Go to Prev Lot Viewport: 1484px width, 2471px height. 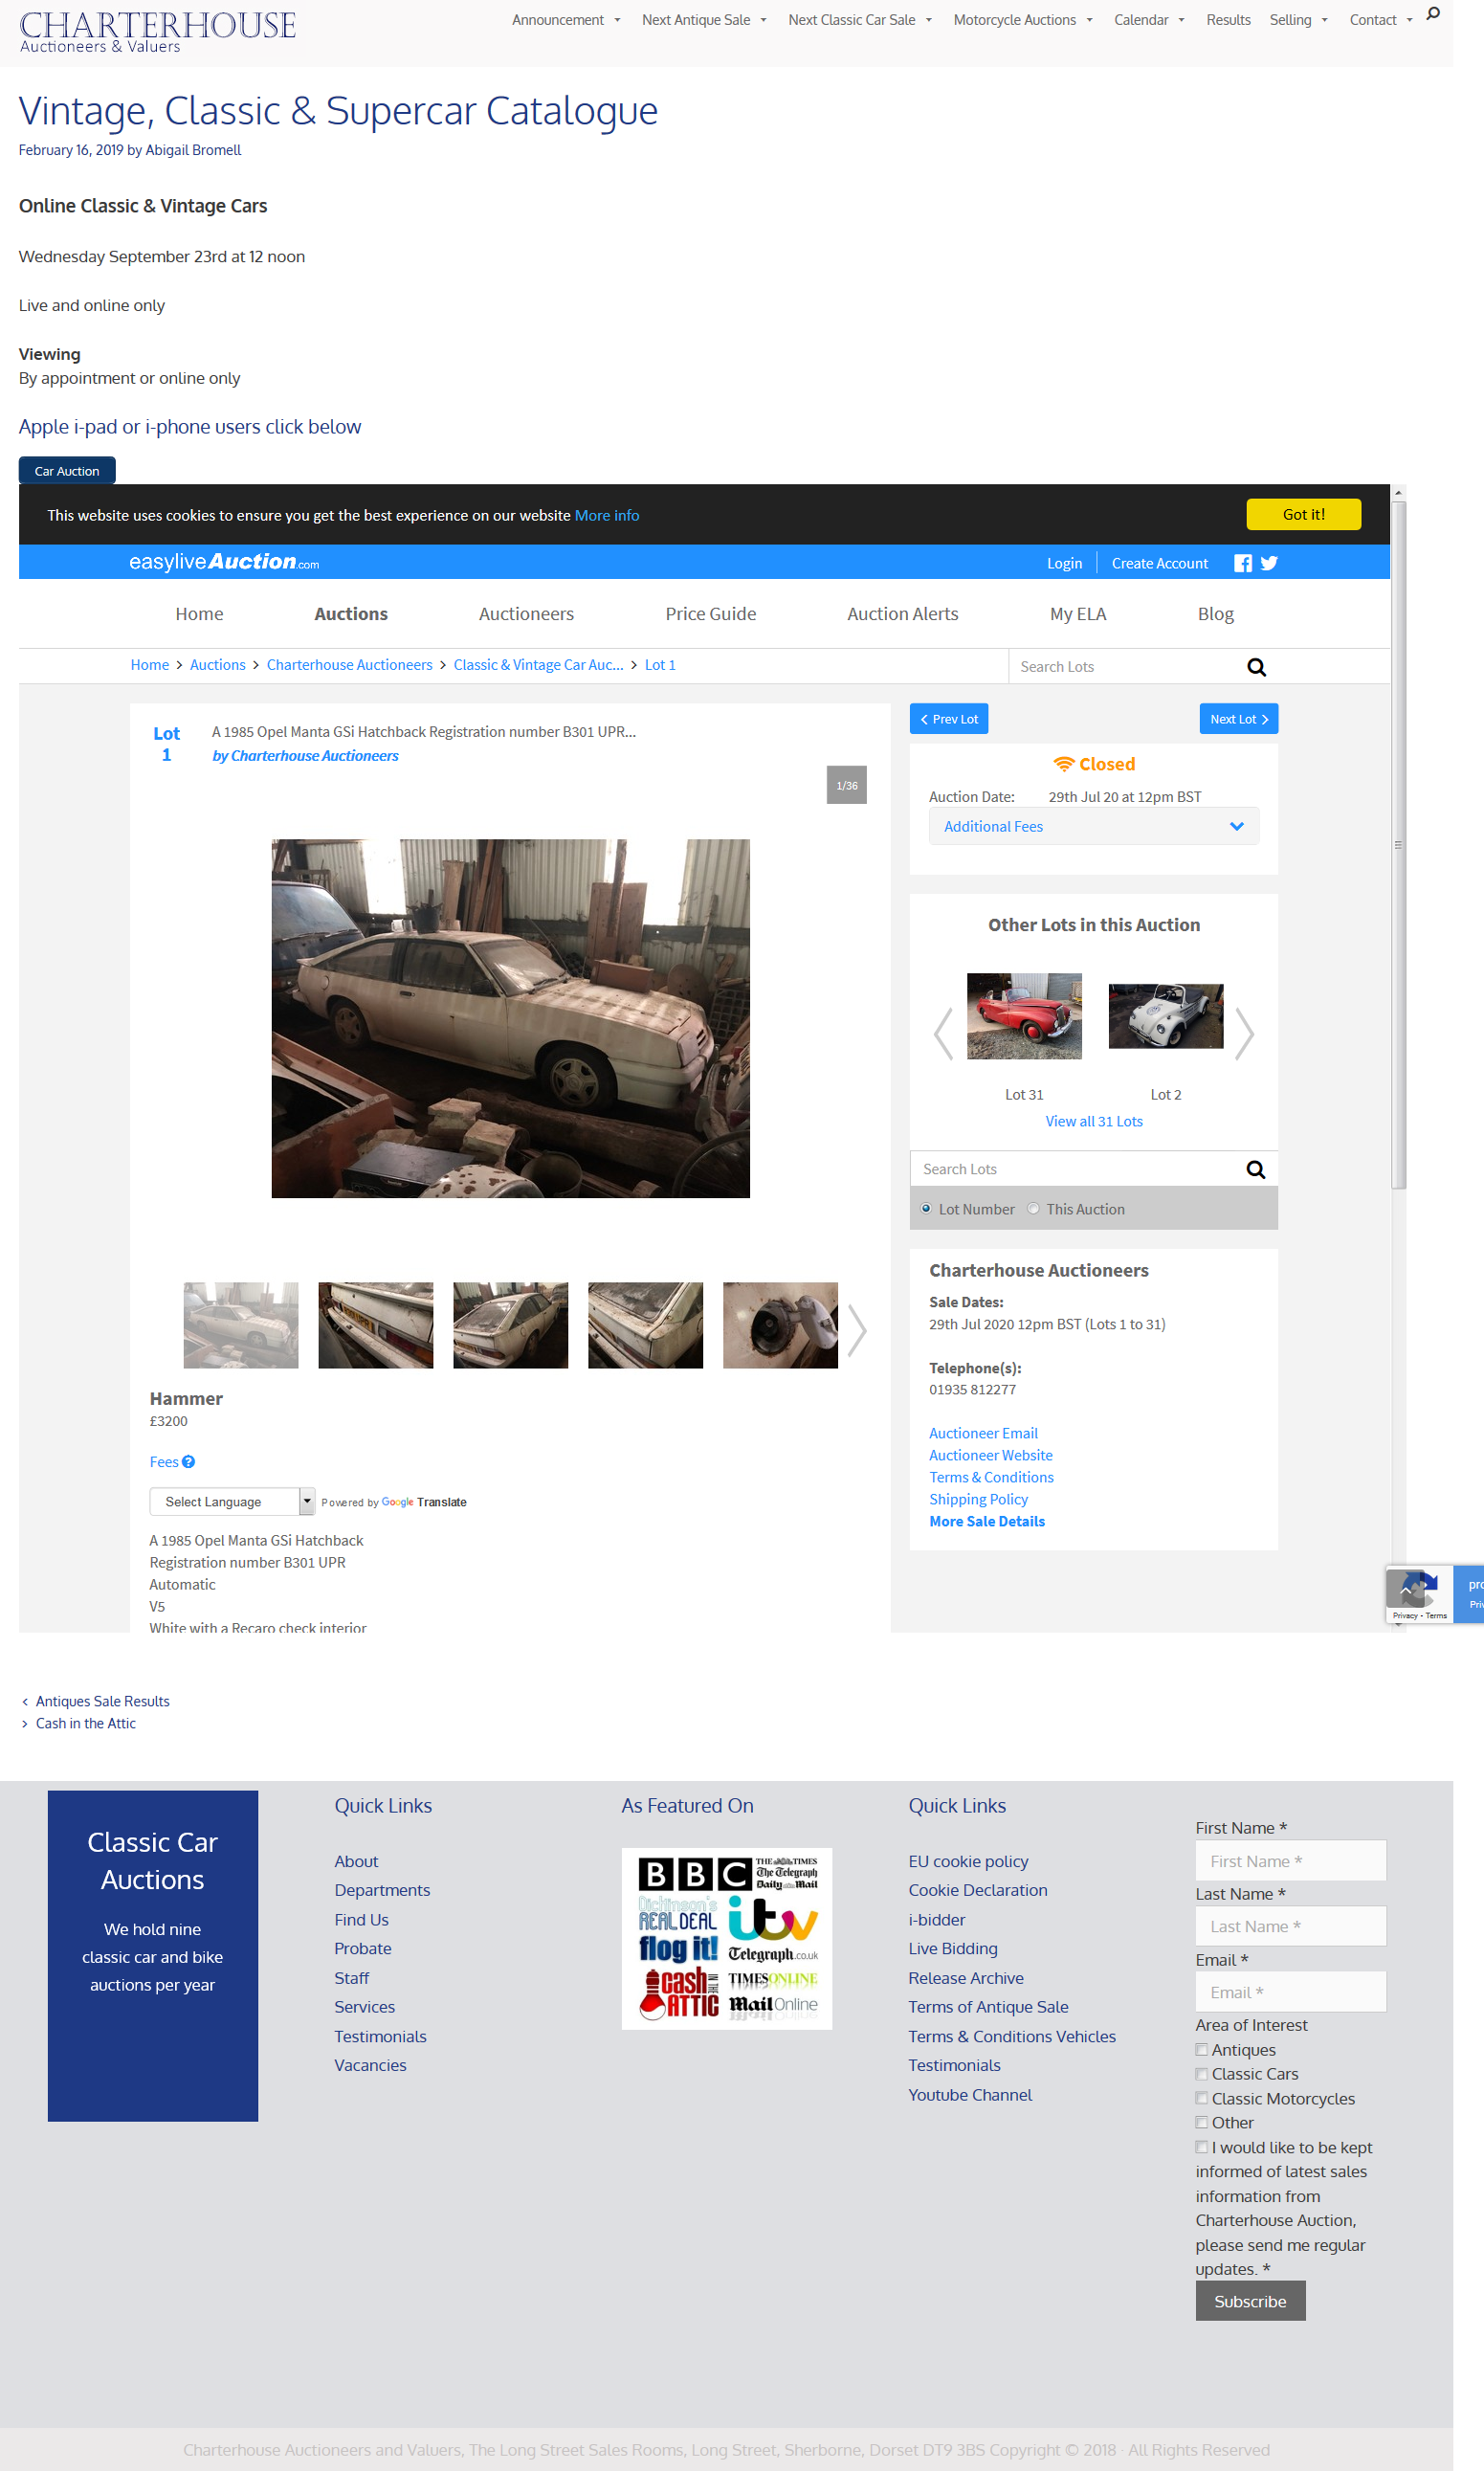(x=949, y=719)
